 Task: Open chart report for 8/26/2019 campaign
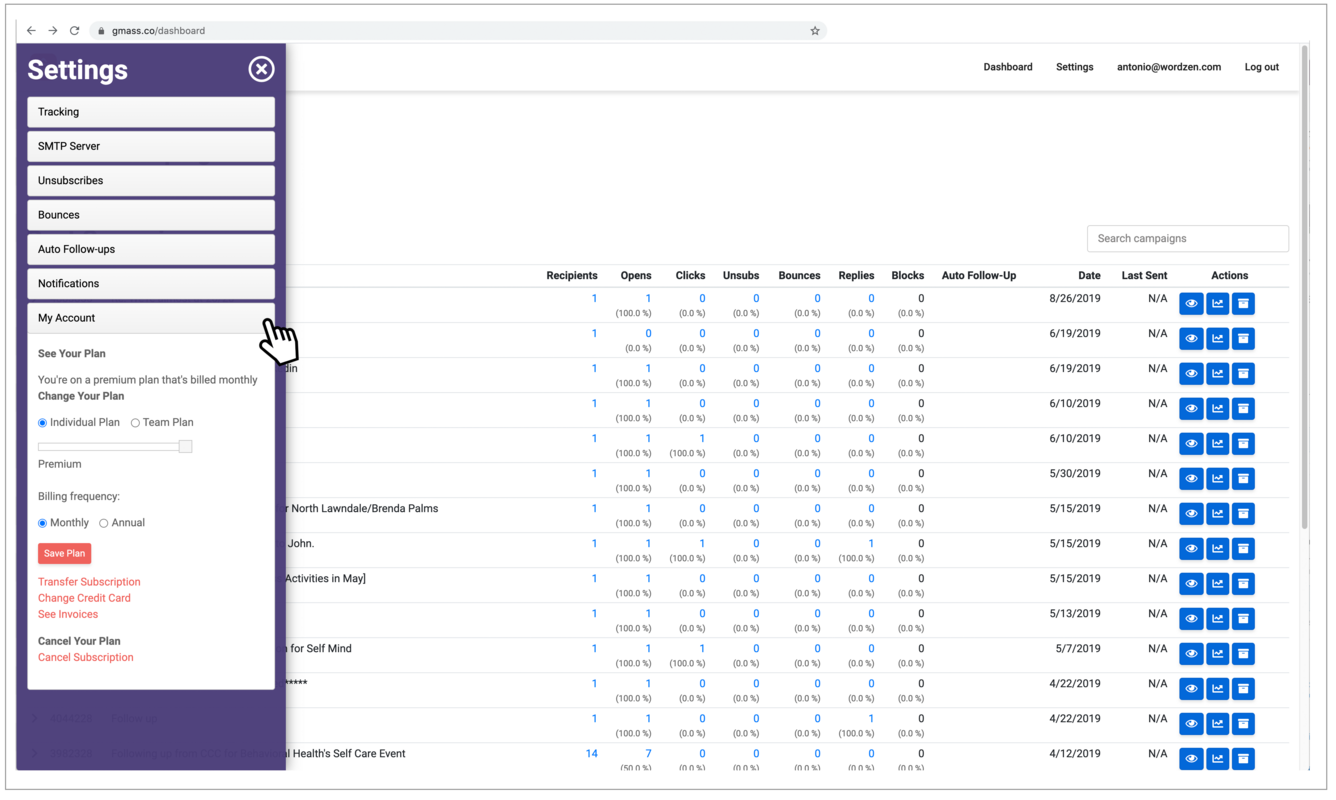pos(1217,304)
